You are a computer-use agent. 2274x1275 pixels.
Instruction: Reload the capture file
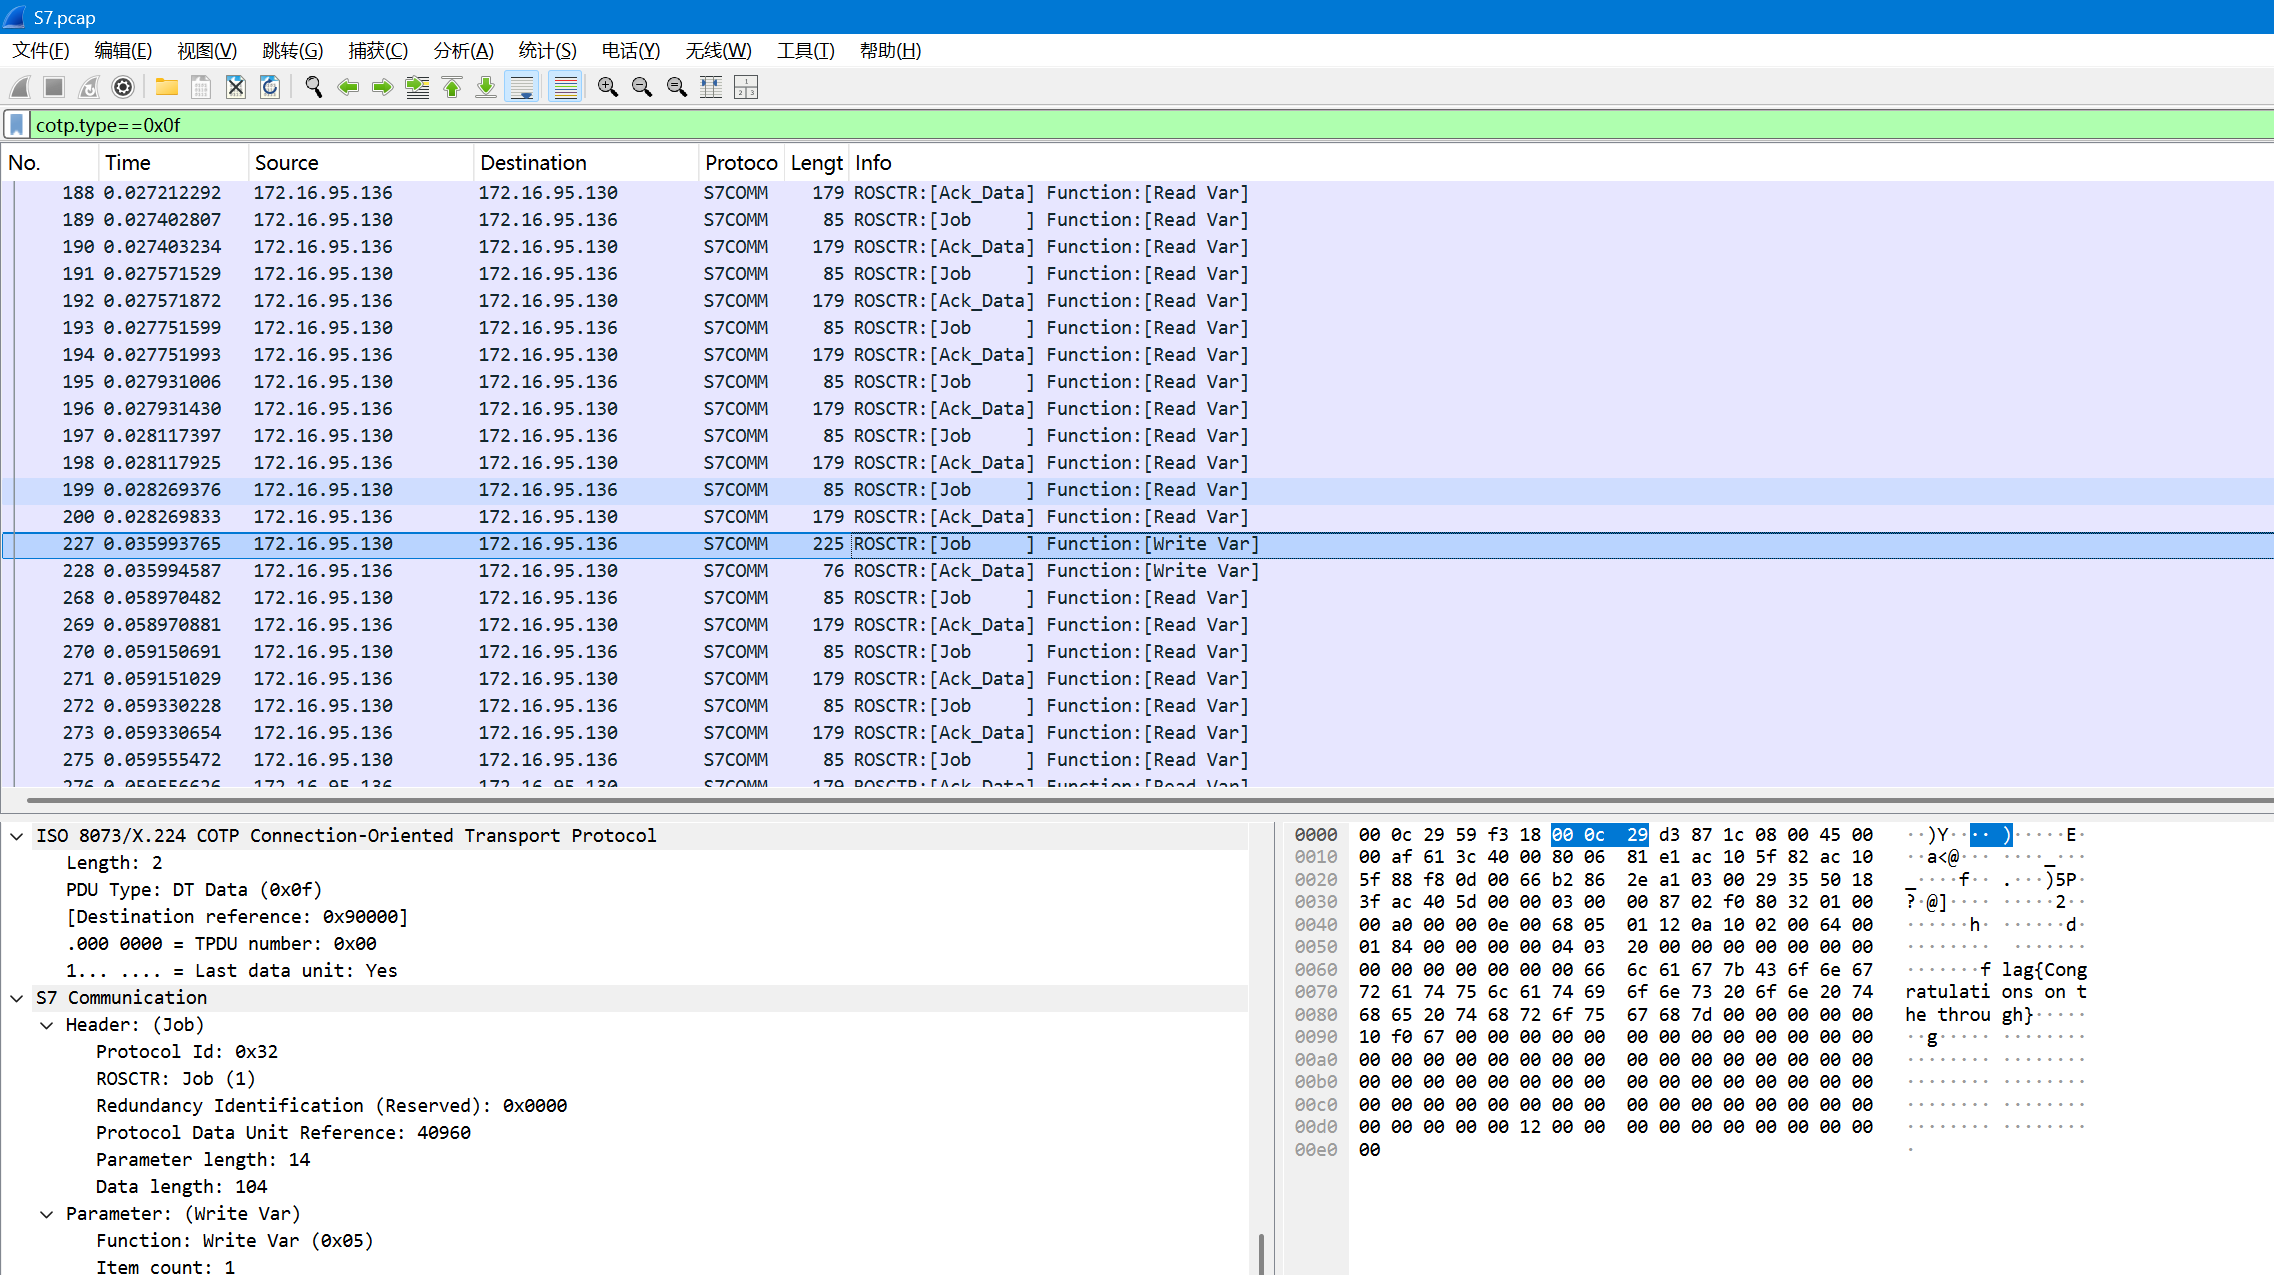(x=270, y=88)
